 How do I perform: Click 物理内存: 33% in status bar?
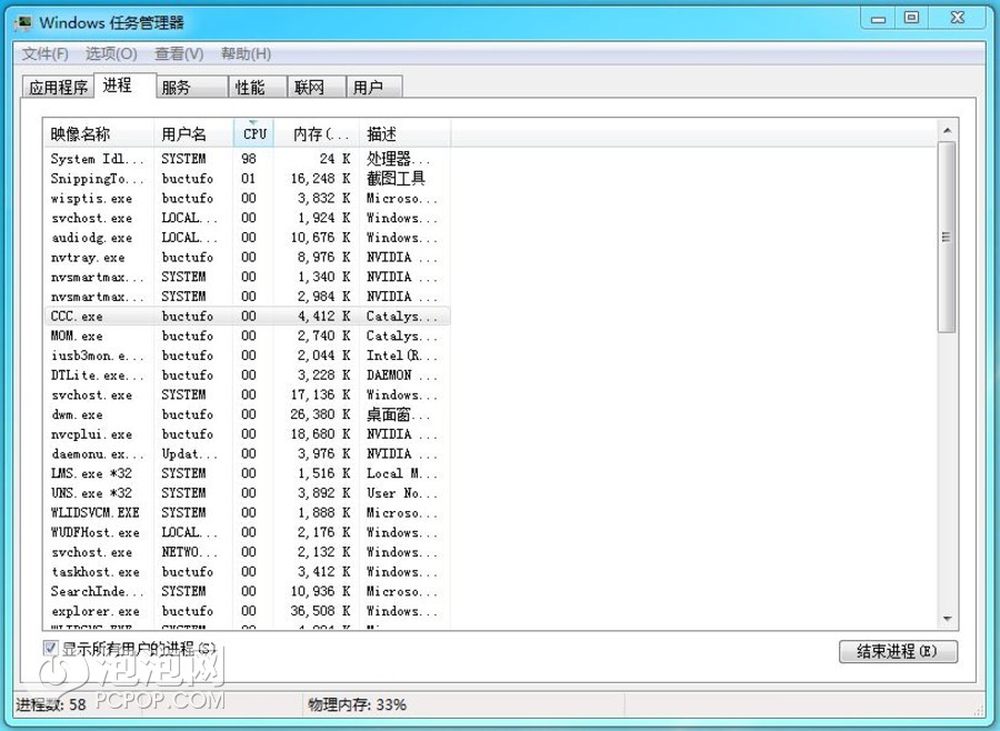(x=357, y=705)
